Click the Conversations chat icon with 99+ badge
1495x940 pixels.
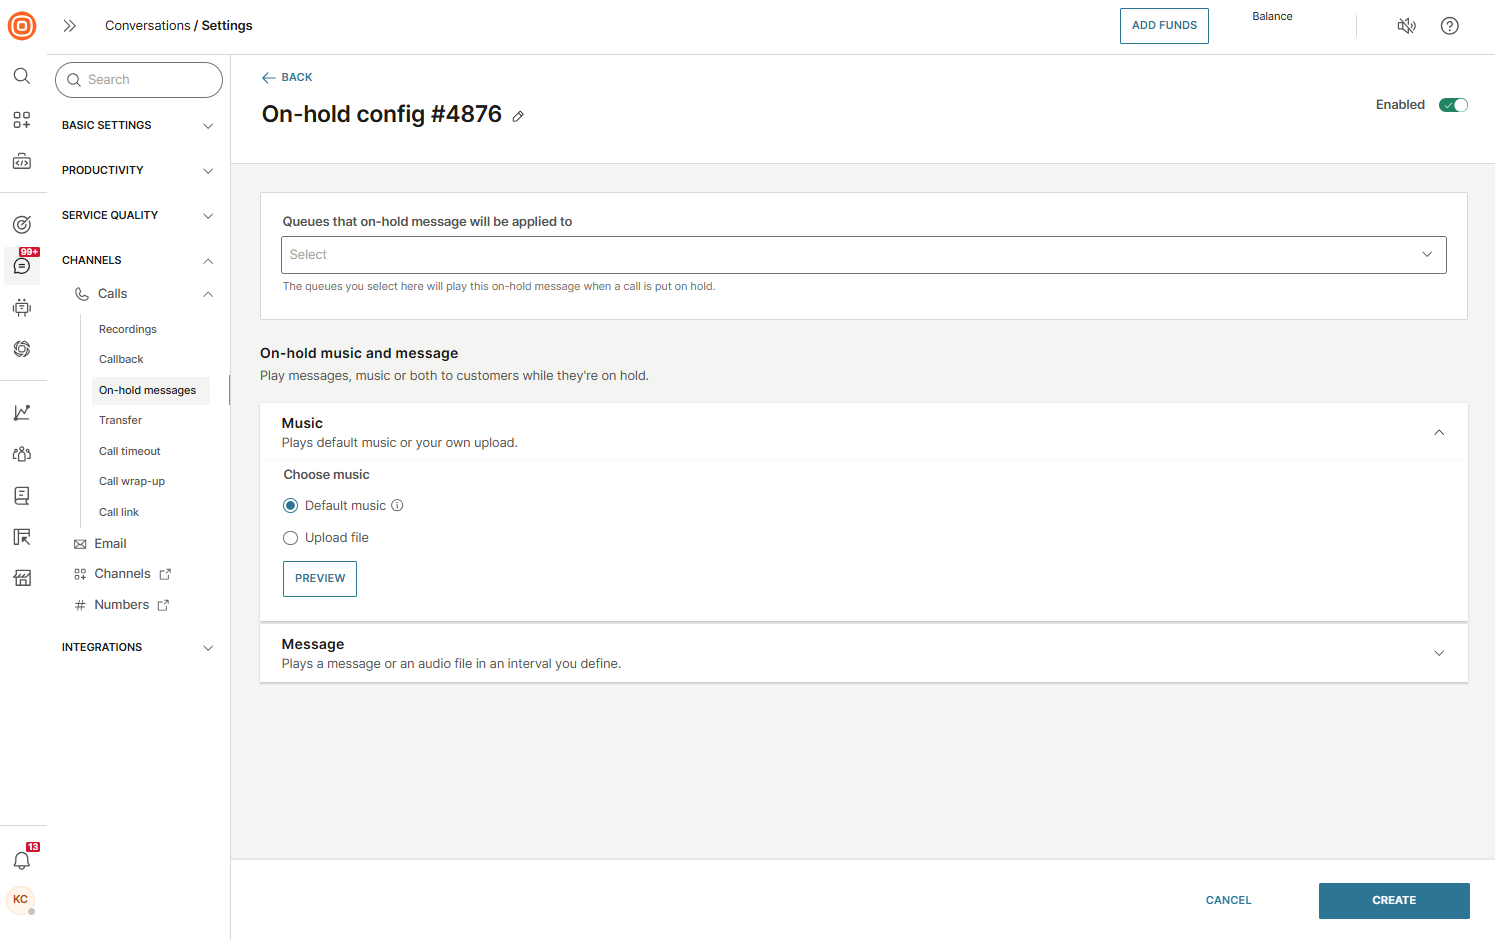click(22, 266)
